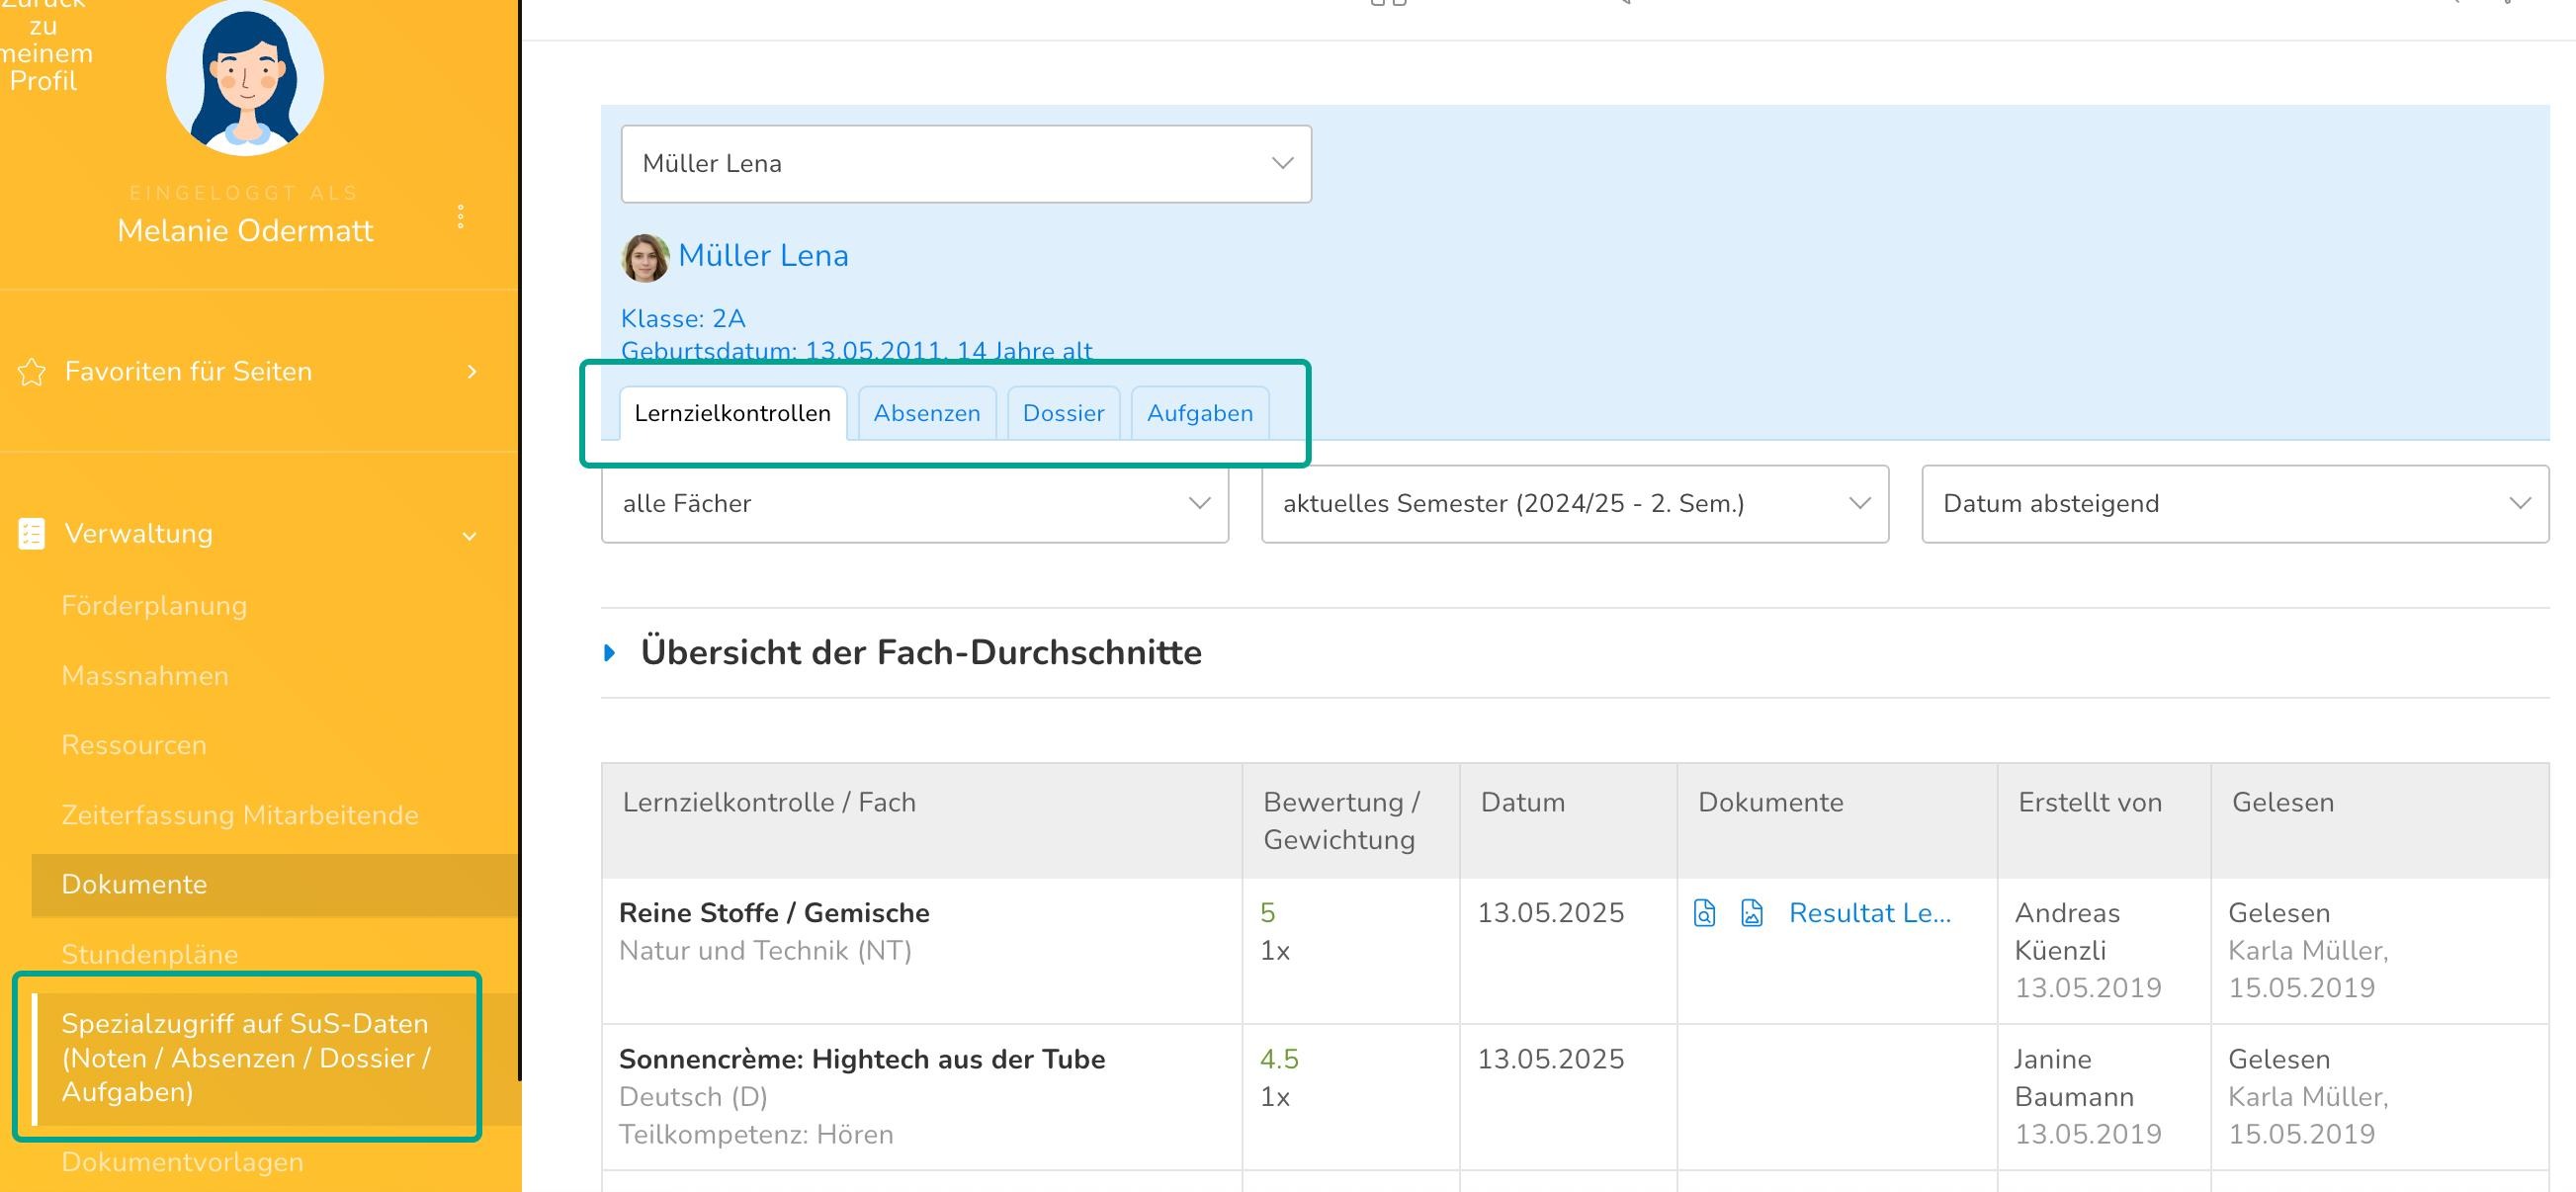This screenshot has height=1192, width=2576.
Task: Open the aktuelles Semester dropdown
Action: (1574, 504)
